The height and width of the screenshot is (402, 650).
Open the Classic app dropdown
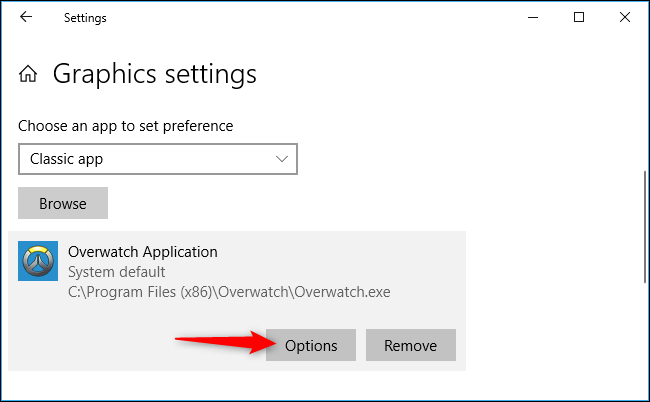point(157,159)
